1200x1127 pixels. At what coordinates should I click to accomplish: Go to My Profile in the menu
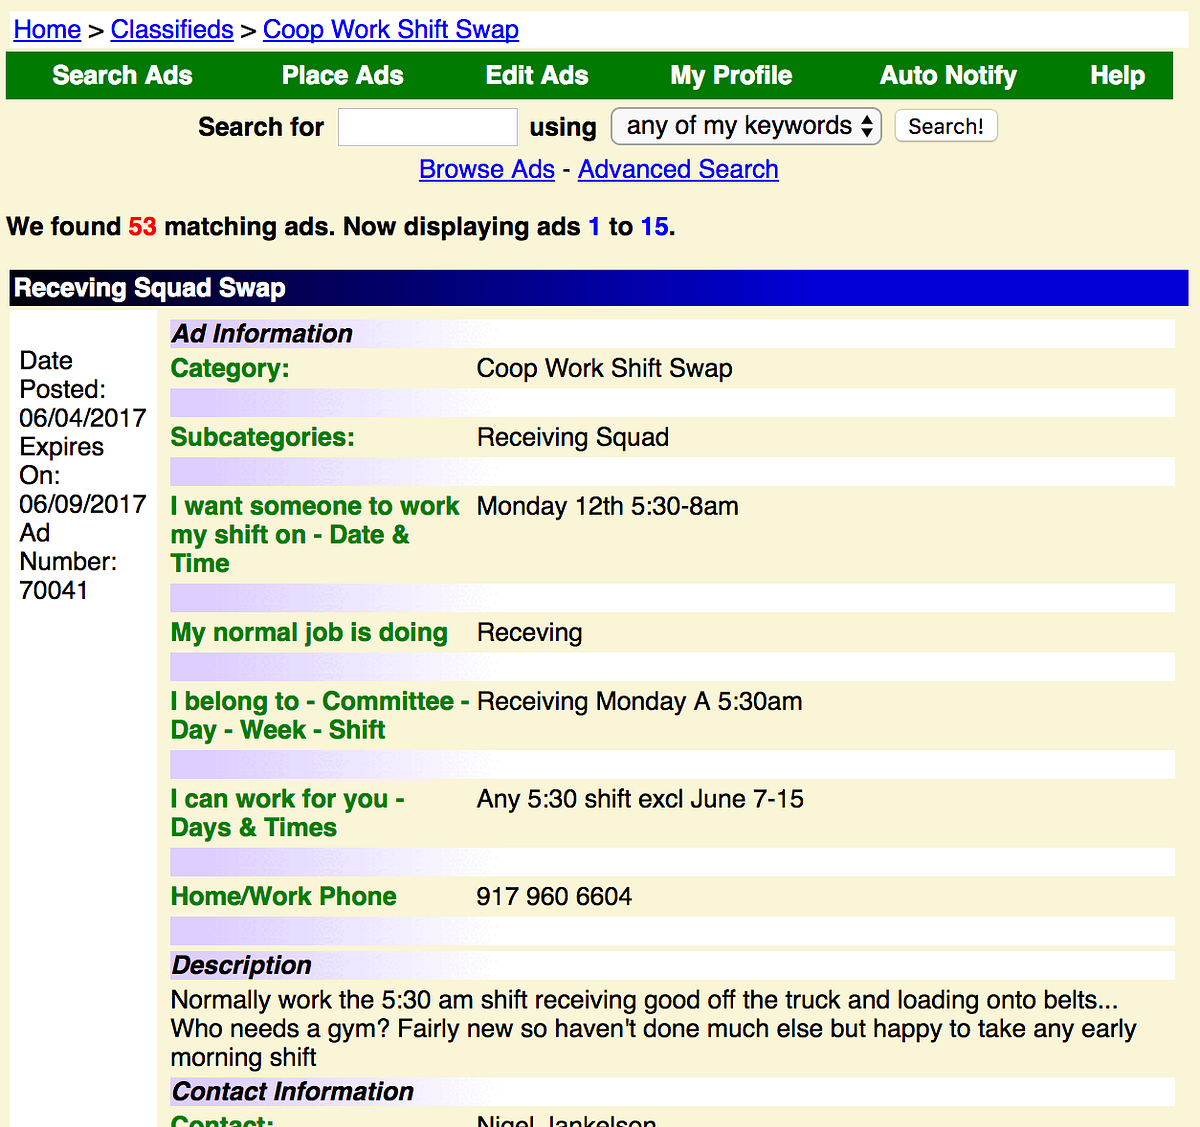731,75
